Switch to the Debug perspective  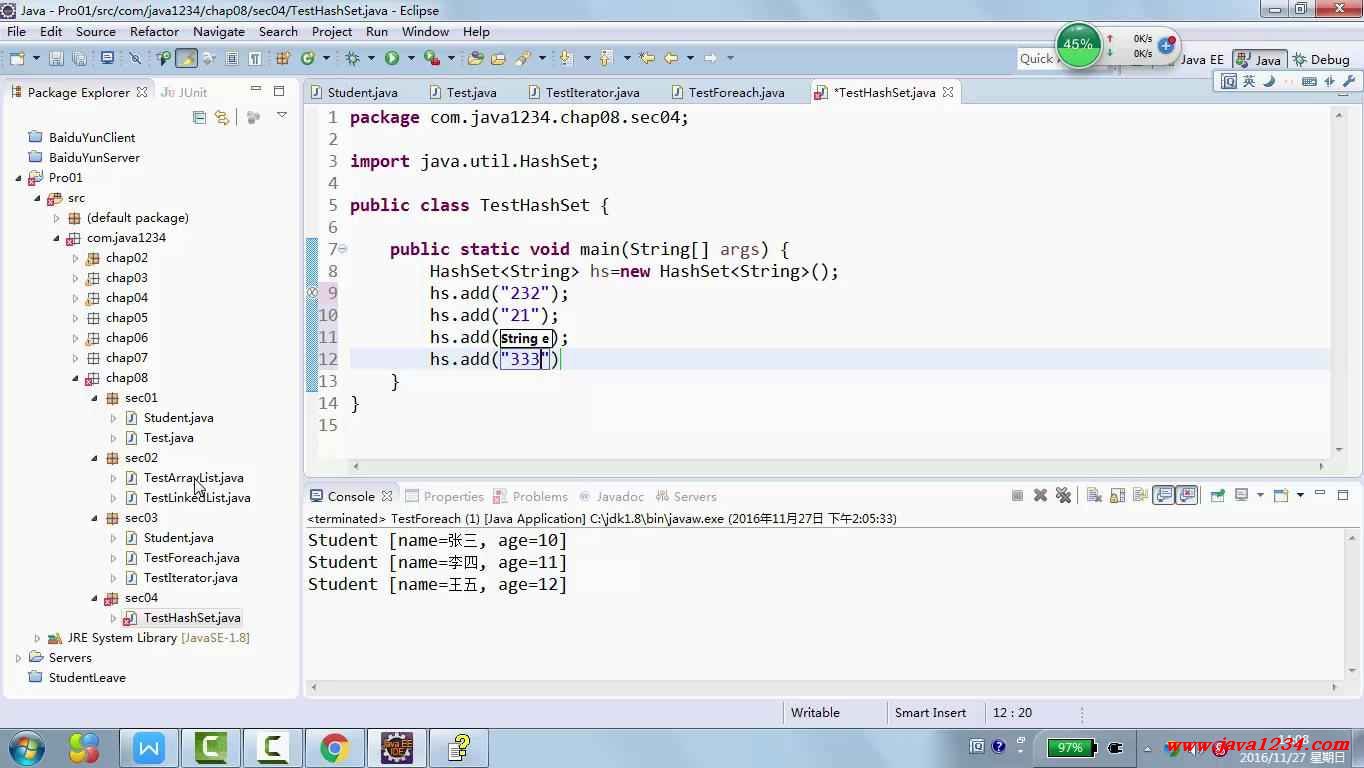[1320, 59]
